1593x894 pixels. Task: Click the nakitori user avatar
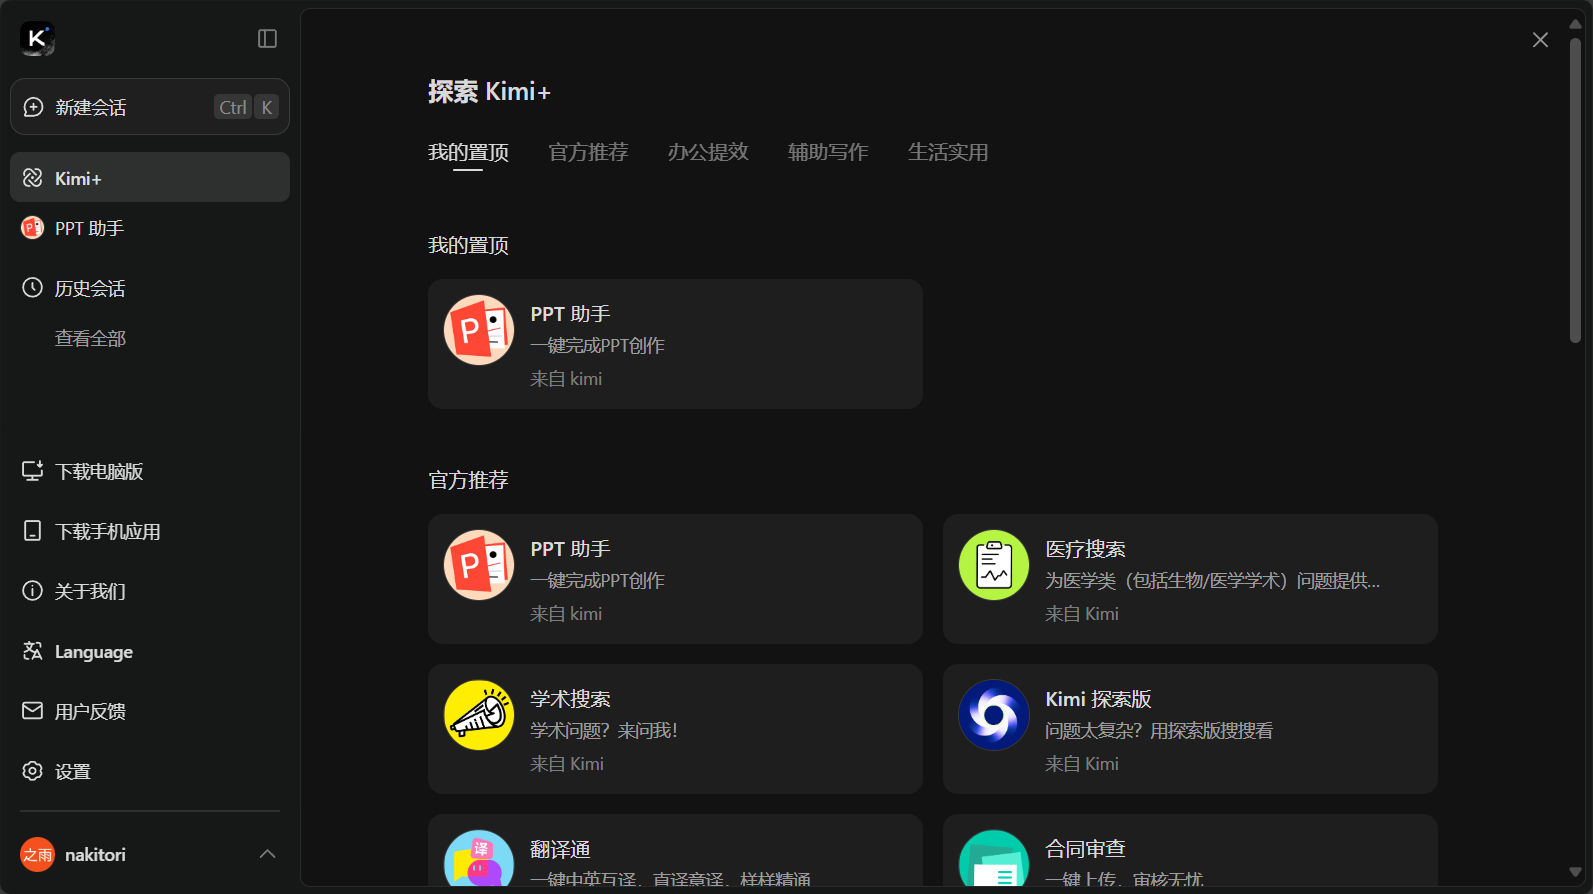(x=37, y=854)
